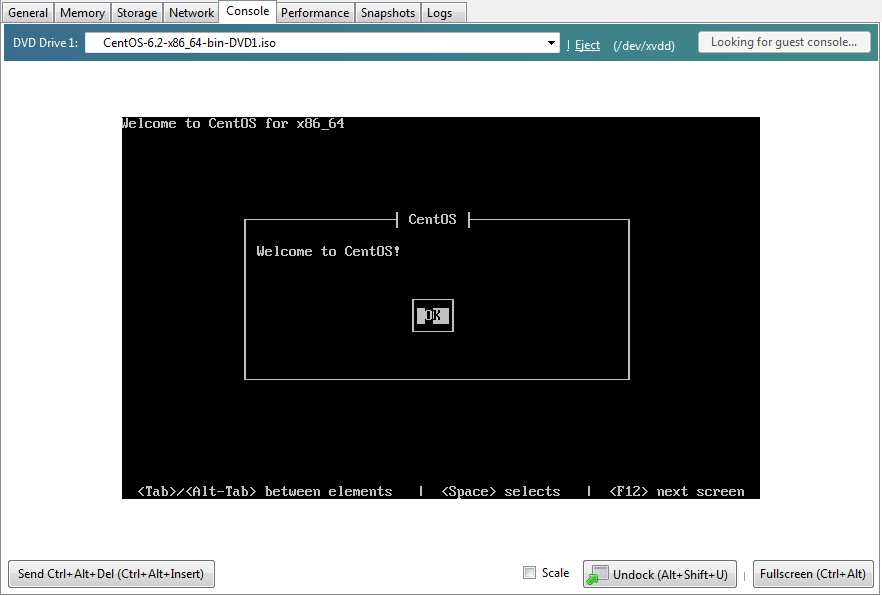Screen dimensions: 882x596
Task: Open the DVD Drive 1 ISO dropdown
Action: pos(322,43)
